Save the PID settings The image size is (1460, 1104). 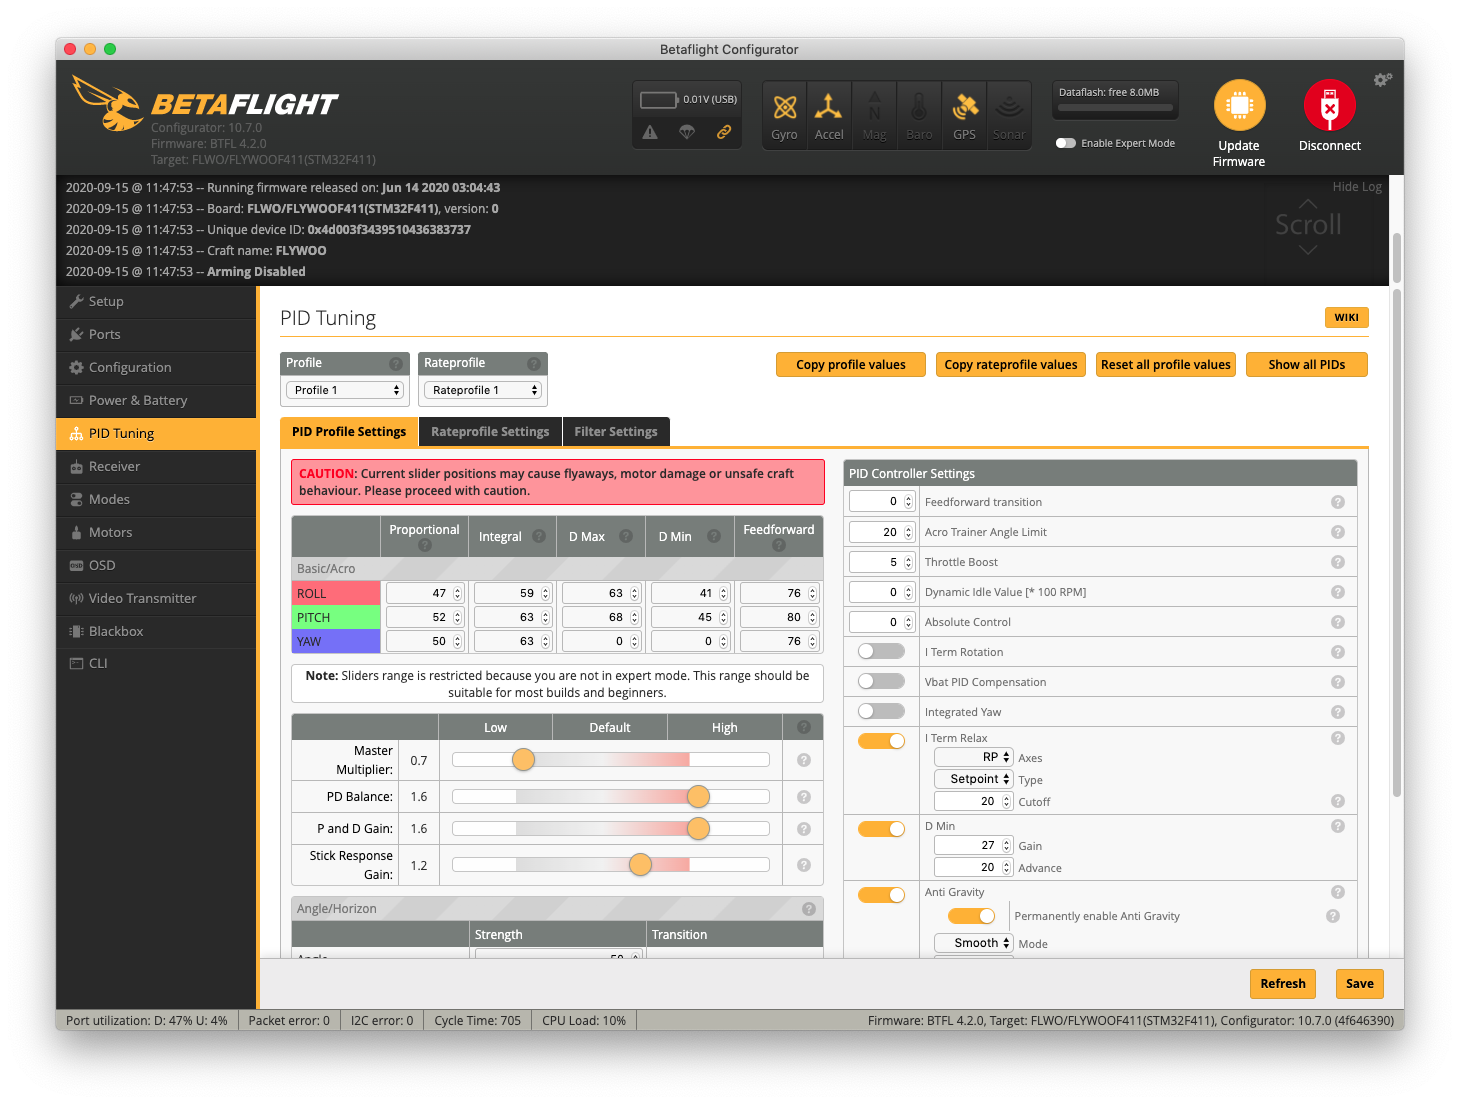pyautogui.click(x=1360, y=984)
